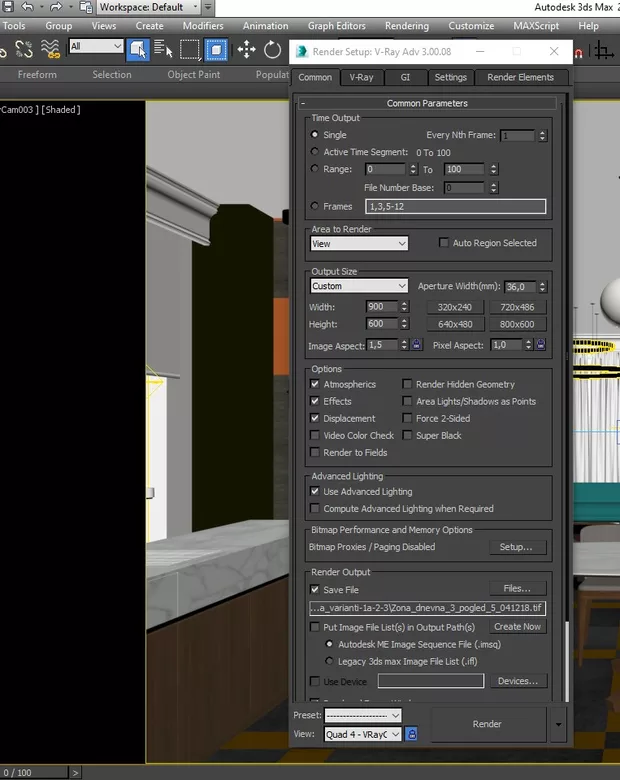Lock the Image Aspect ratio
Viewport: 620px width, 780px height.
pyautogui.click(x=416, y=345)
